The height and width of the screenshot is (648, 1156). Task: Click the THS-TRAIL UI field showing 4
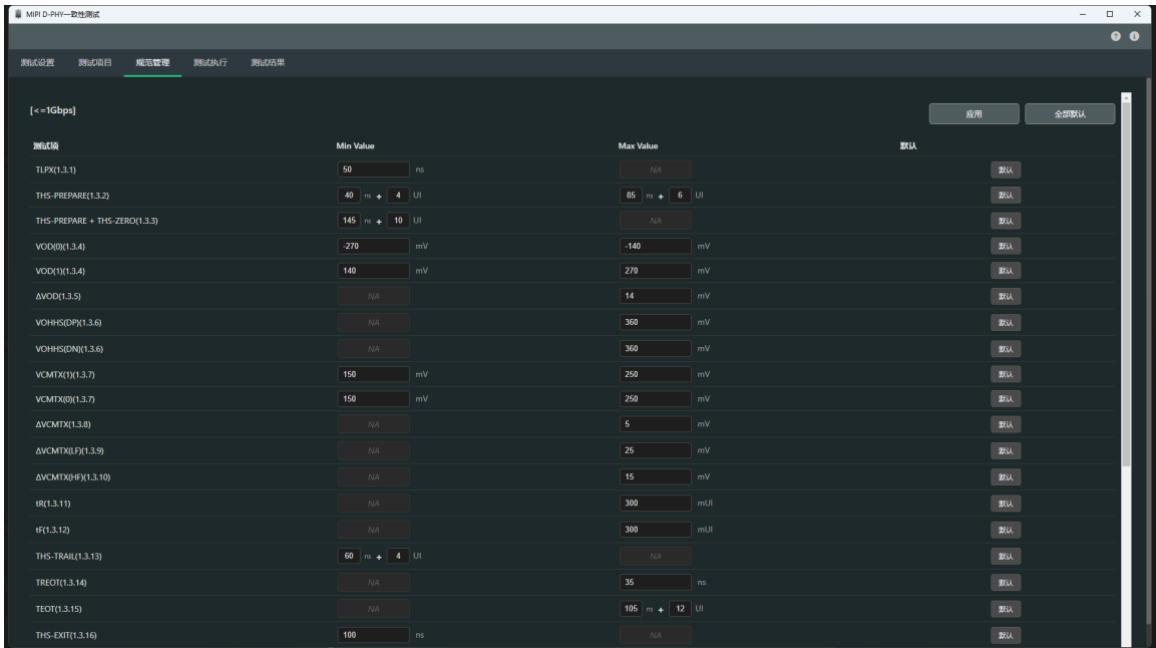pyautogui.click(x=398, y=556)
